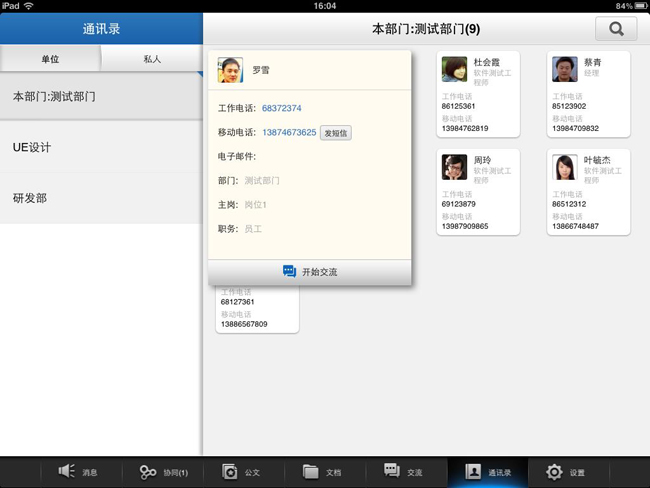The image size is (650, 488).
Task: Open the 交流 chat tab
Action: click(x=403, y=472)
